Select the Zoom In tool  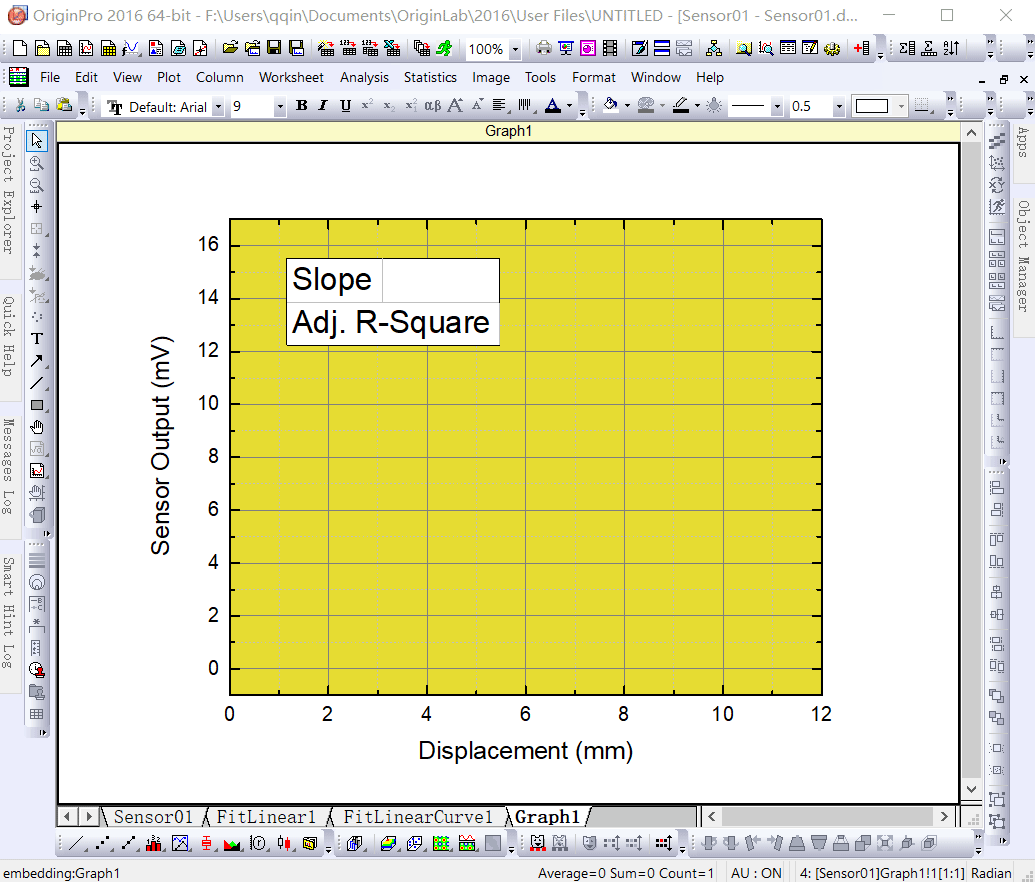click(x=37, y=163)
